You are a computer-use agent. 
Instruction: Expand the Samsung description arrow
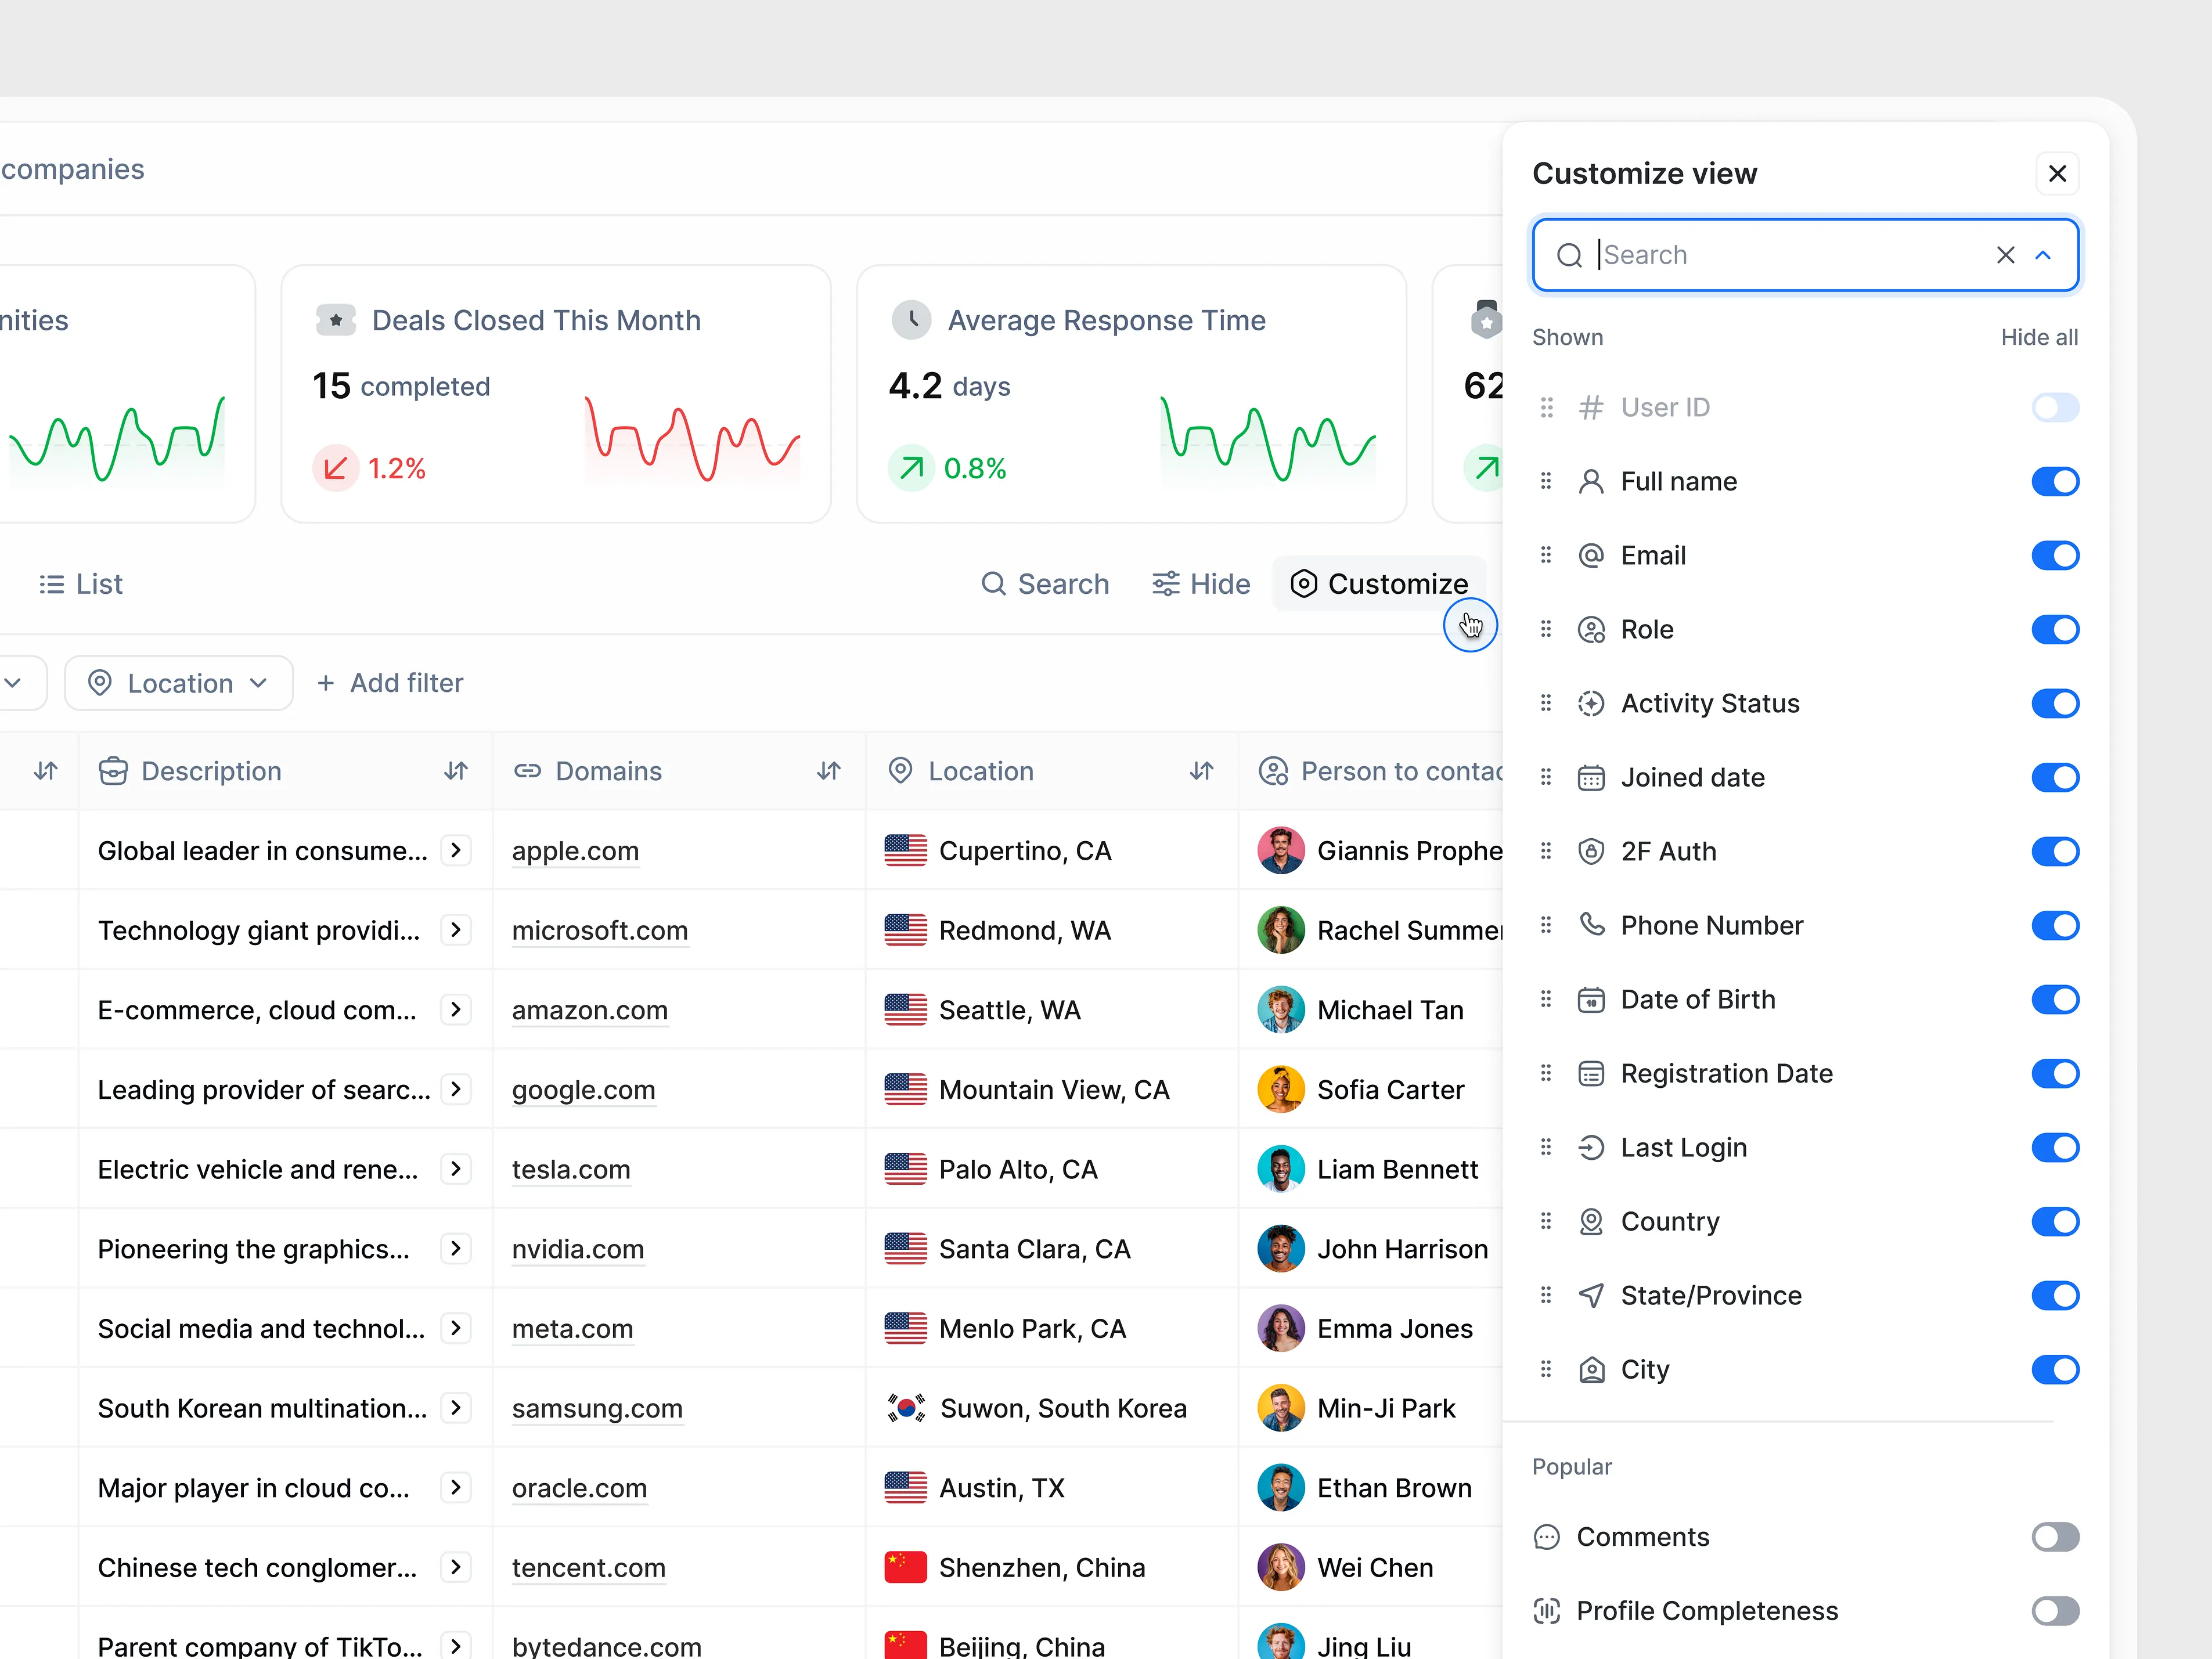tap(456, 1408)
